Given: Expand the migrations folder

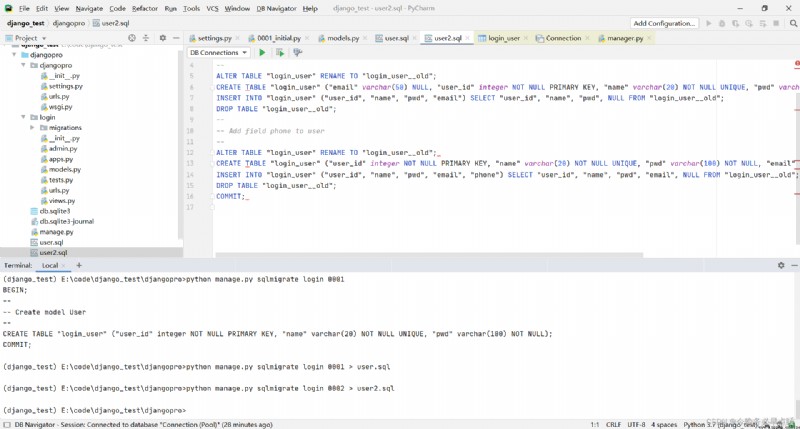Looking at the screenshot, I should click(x=32, y=128).
